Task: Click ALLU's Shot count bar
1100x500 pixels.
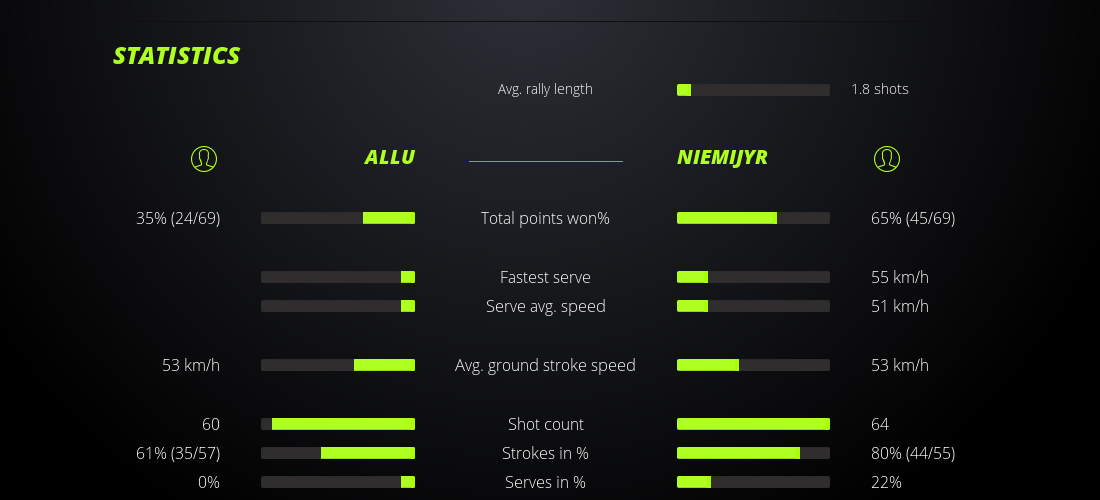Action: click(x=338, y=424)
